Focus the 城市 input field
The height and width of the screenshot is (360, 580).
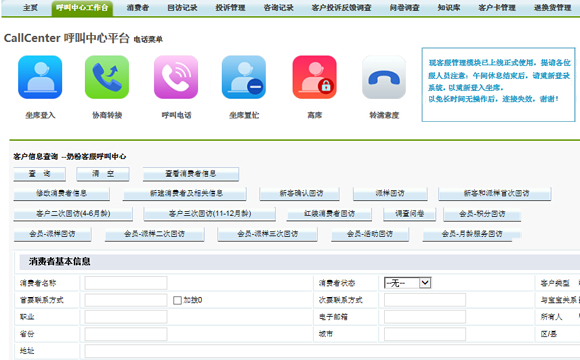point(425,334)
